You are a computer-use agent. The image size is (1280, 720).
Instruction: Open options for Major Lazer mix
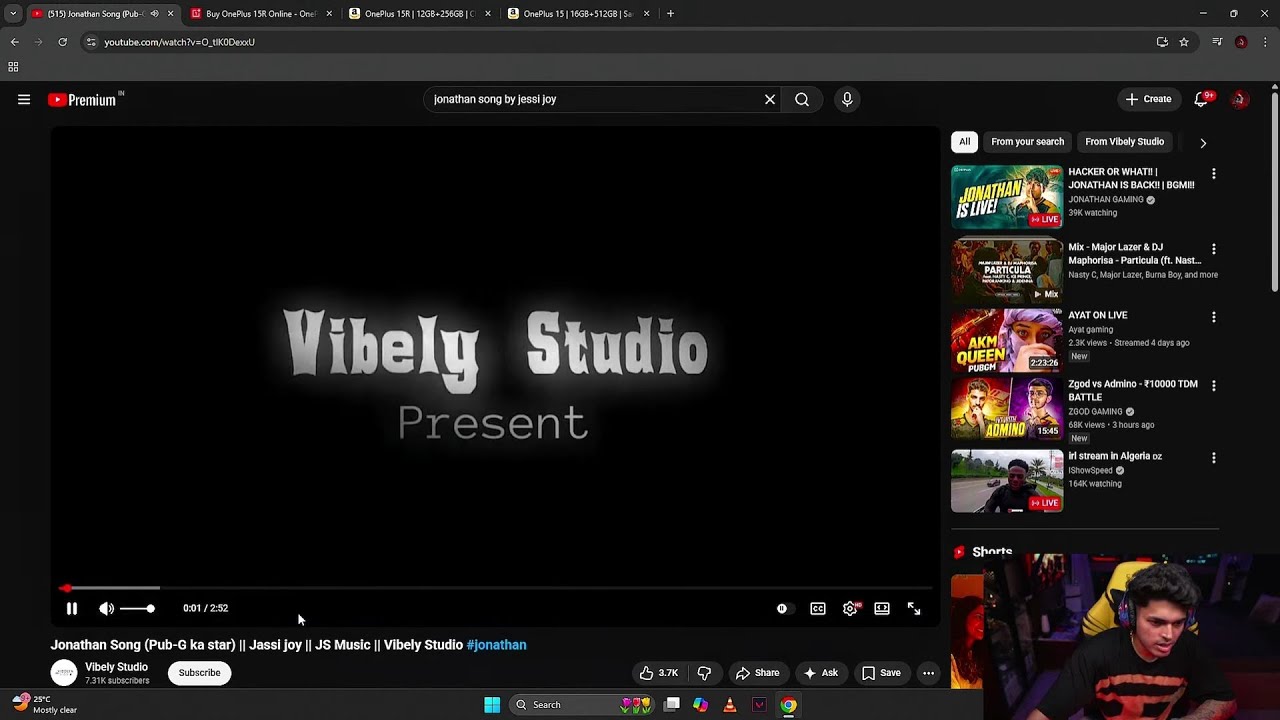(x=1214, y=249)
